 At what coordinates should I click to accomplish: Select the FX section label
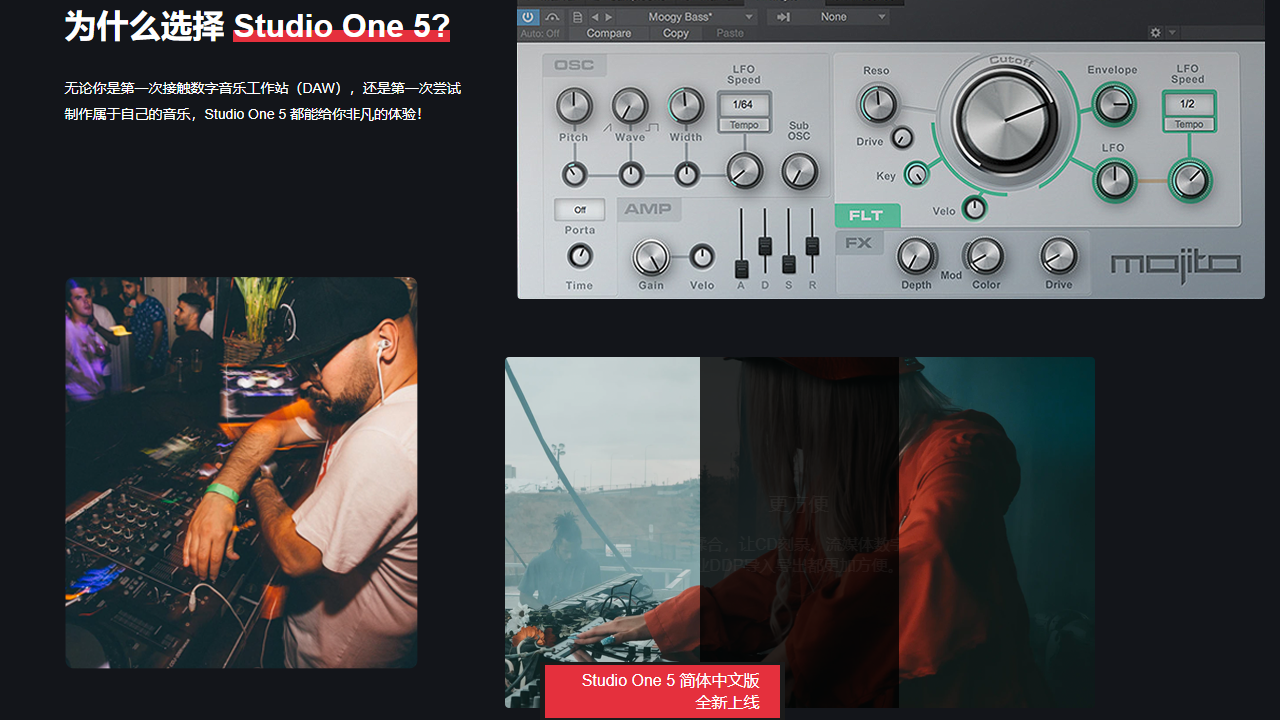click(x=859, y=242)
